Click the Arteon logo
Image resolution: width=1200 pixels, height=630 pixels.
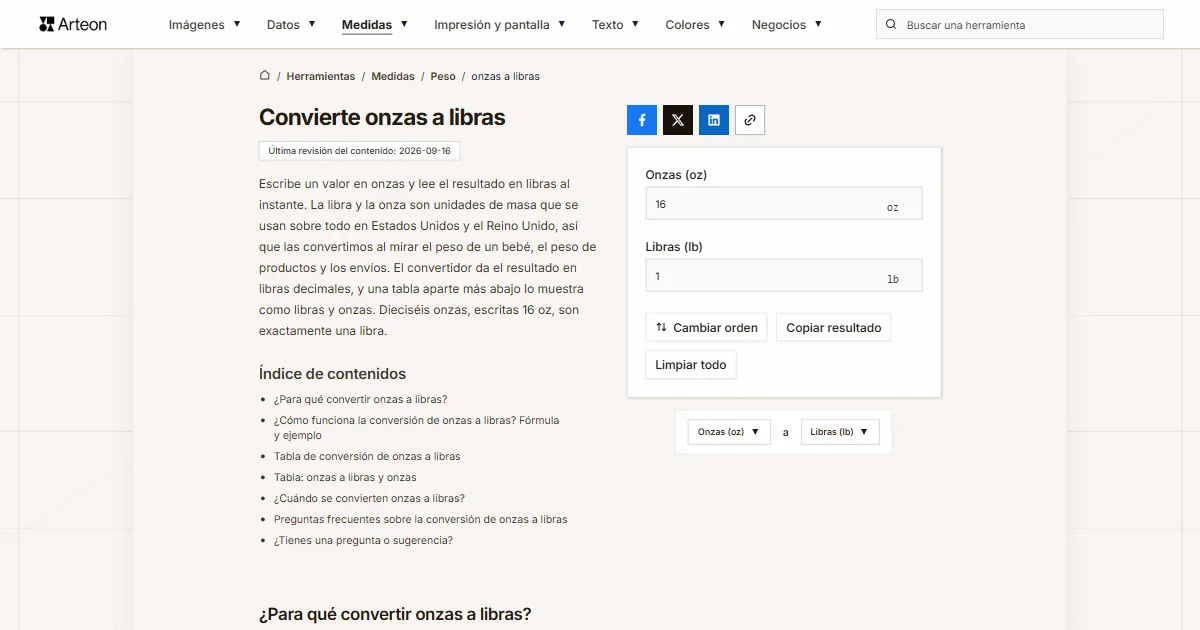click(73, 24)
